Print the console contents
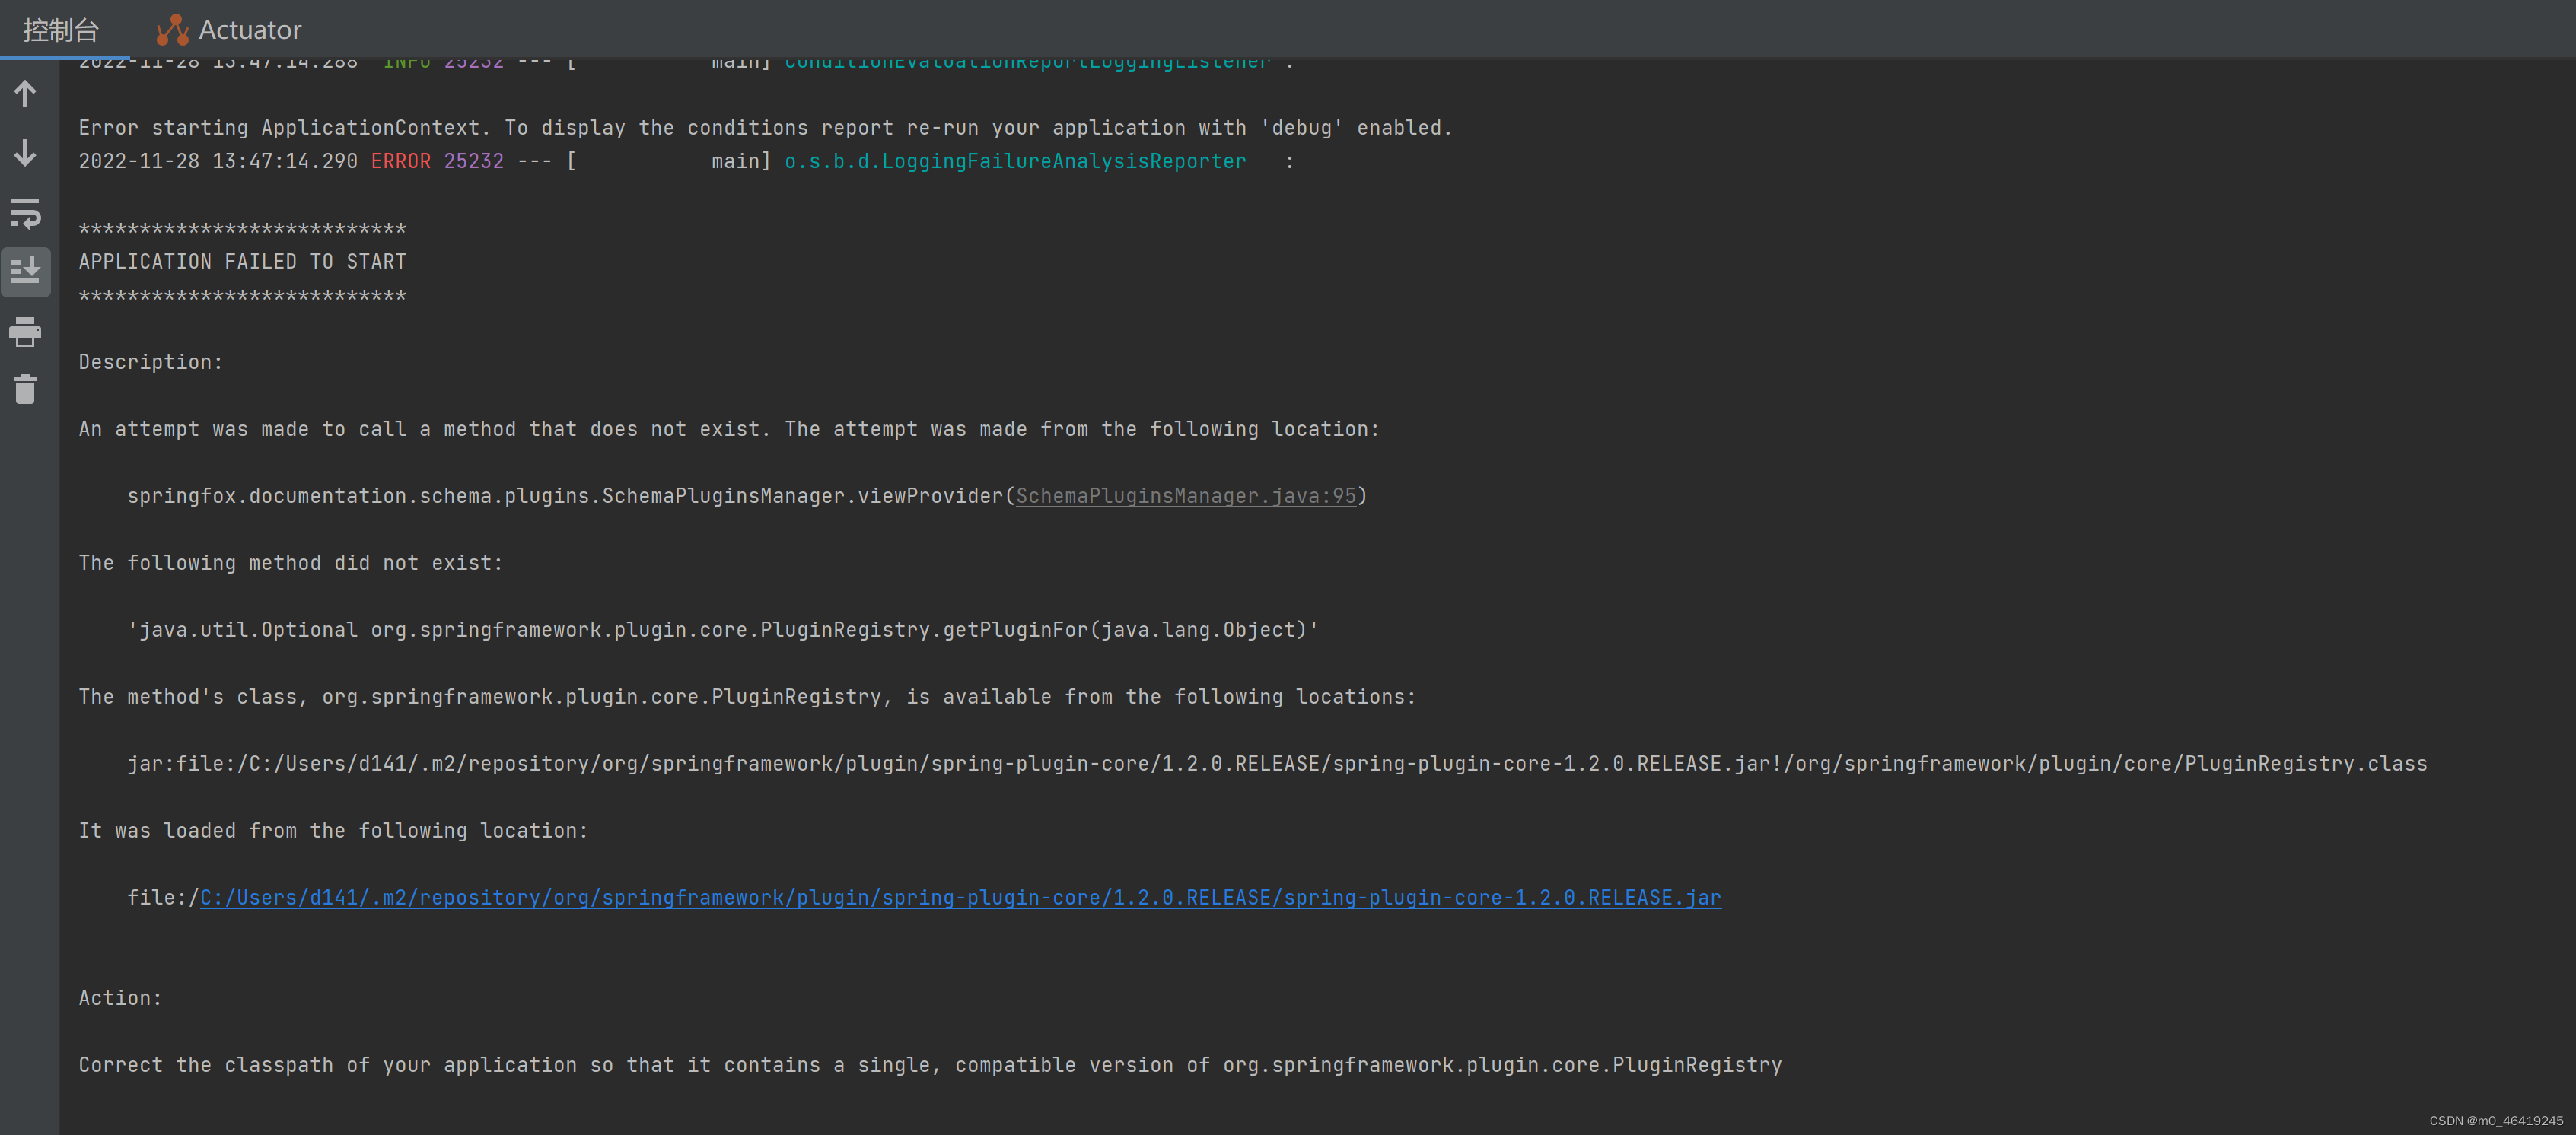This screenshot has height=1135, width=2576. (x=25, y=332)
